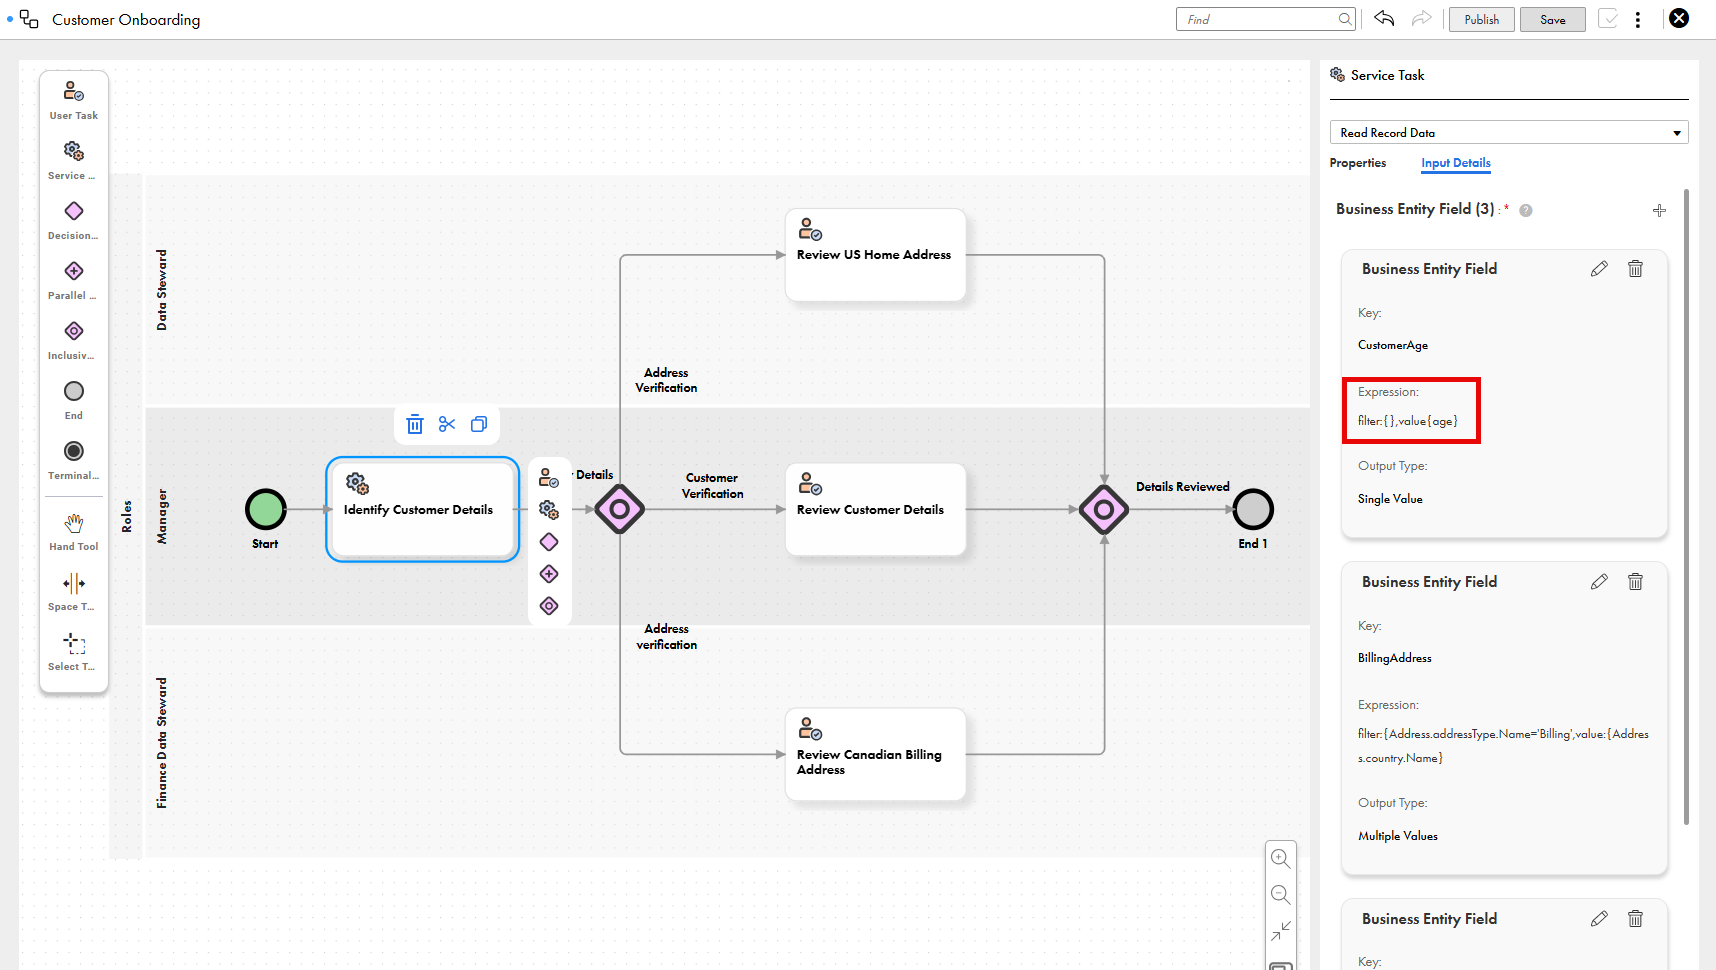The width and height of the screenshot is (1716, 970).
Task: Select the End event palette tool
Action: (x=74, y=401)
